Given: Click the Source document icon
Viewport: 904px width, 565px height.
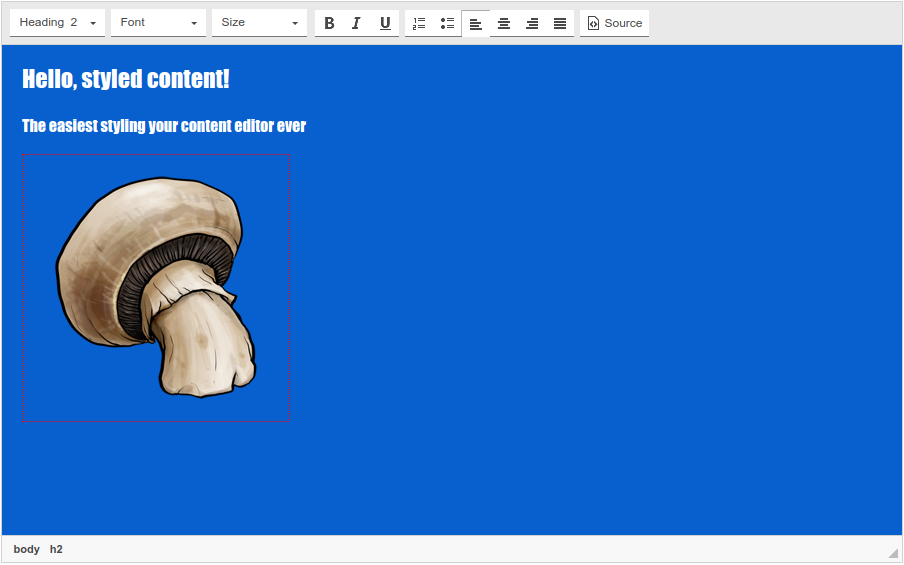Looking at the screenshot, I should click(x=593, y=23).
